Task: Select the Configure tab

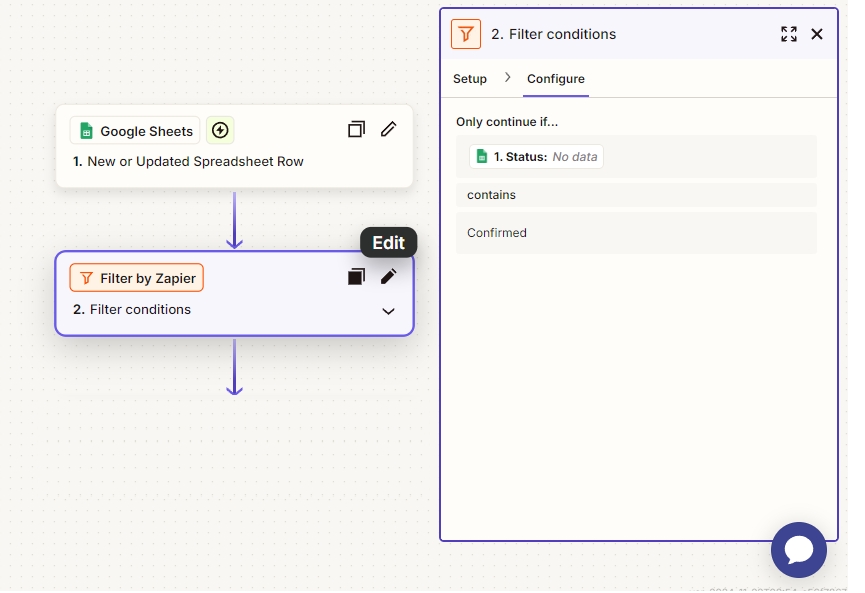Action: pos(556,79)
